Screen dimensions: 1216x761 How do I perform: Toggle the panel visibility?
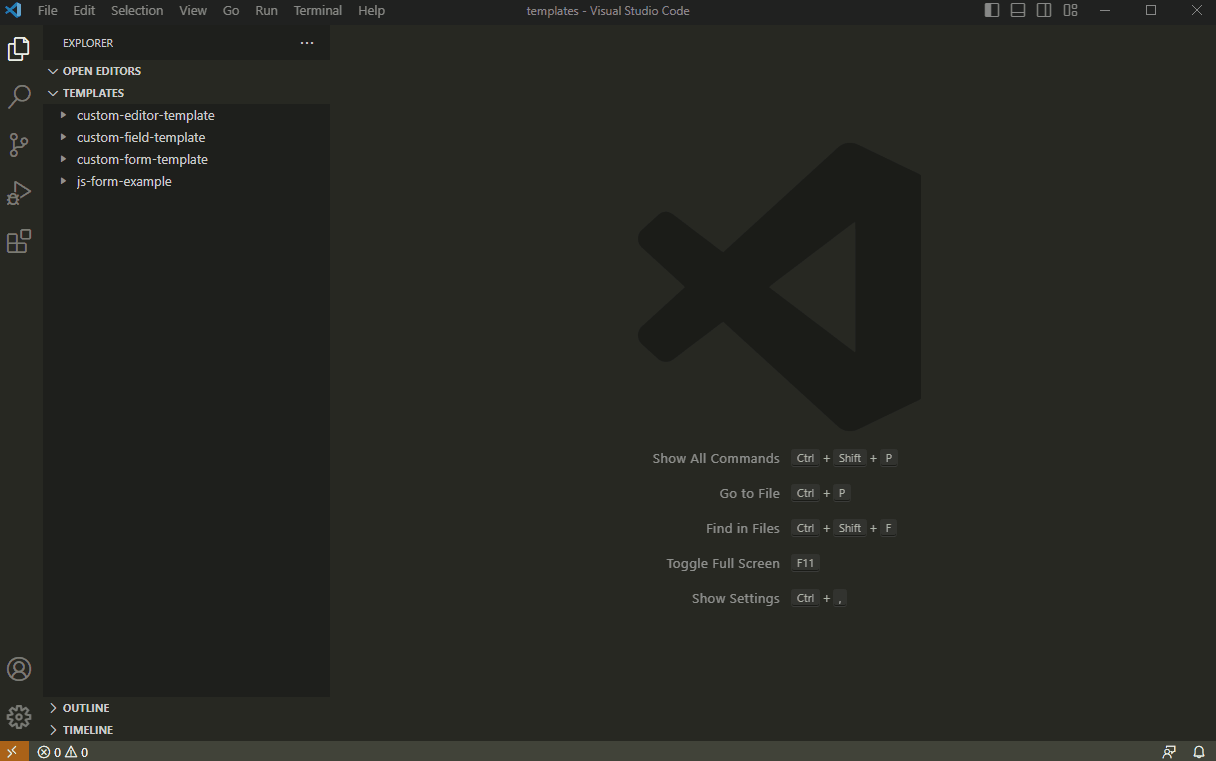click(x=1017, y=10)
